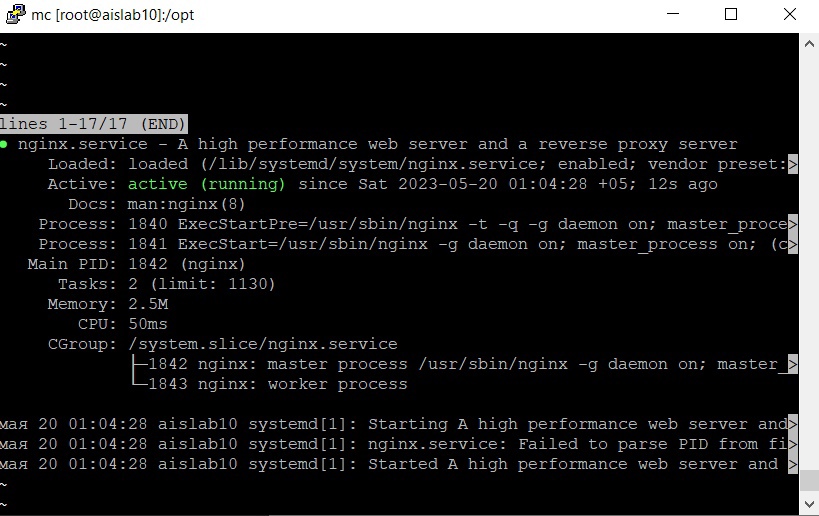Click the green nginx status dot
819x516 pixels.
(x=4, y=145)
